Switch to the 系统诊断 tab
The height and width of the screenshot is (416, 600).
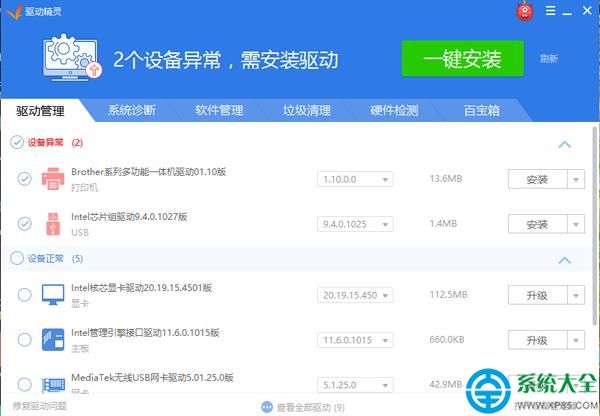pyautogui.click(x=131, y=110)
